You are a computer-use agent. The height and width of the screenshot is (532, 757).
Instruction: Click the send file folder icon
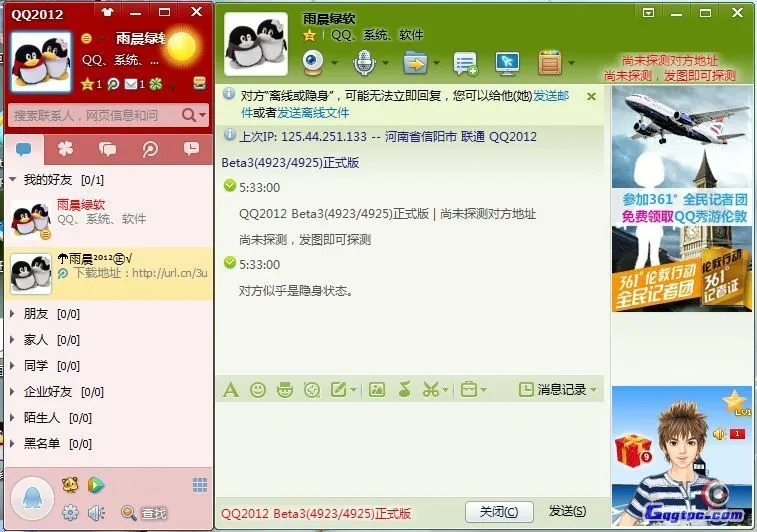[x=415, y=63]
